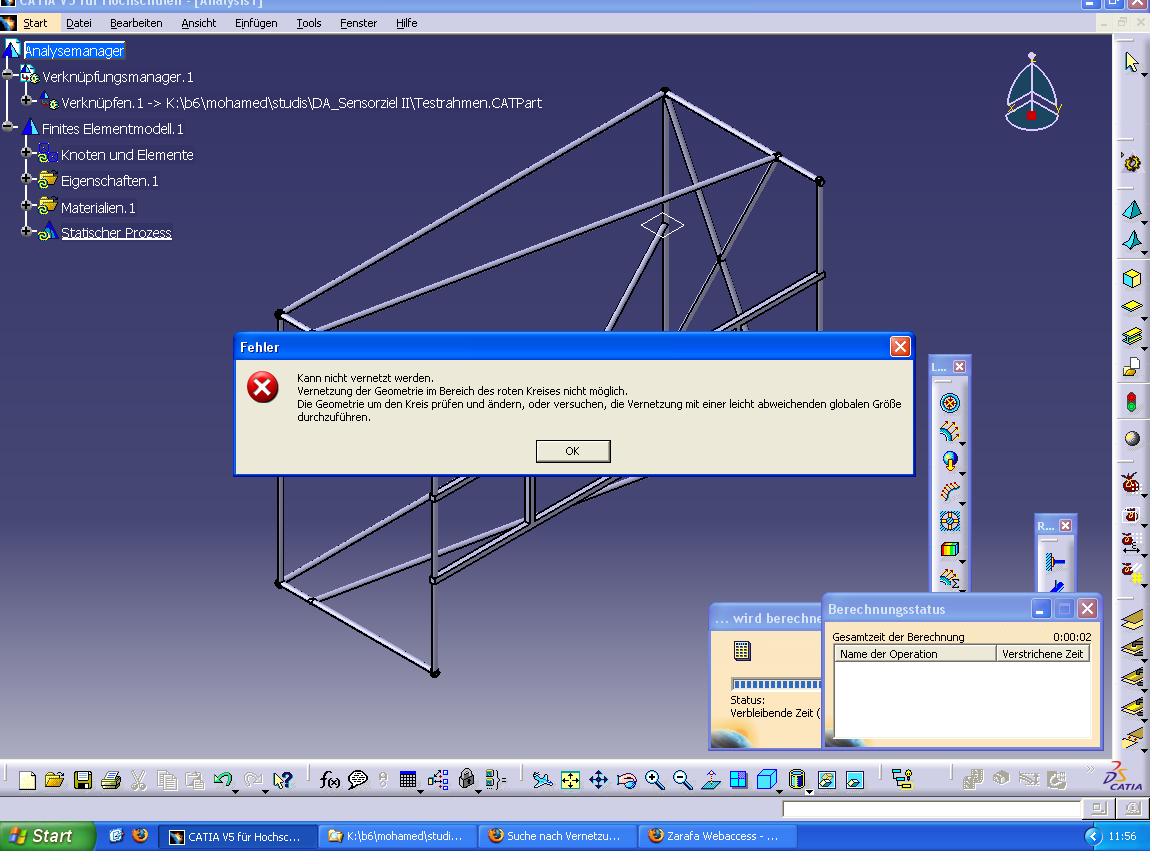1152x864 pixels.
Task: Click the gray sphere icon in right toolbar
Action: (x=1132, y=439)
